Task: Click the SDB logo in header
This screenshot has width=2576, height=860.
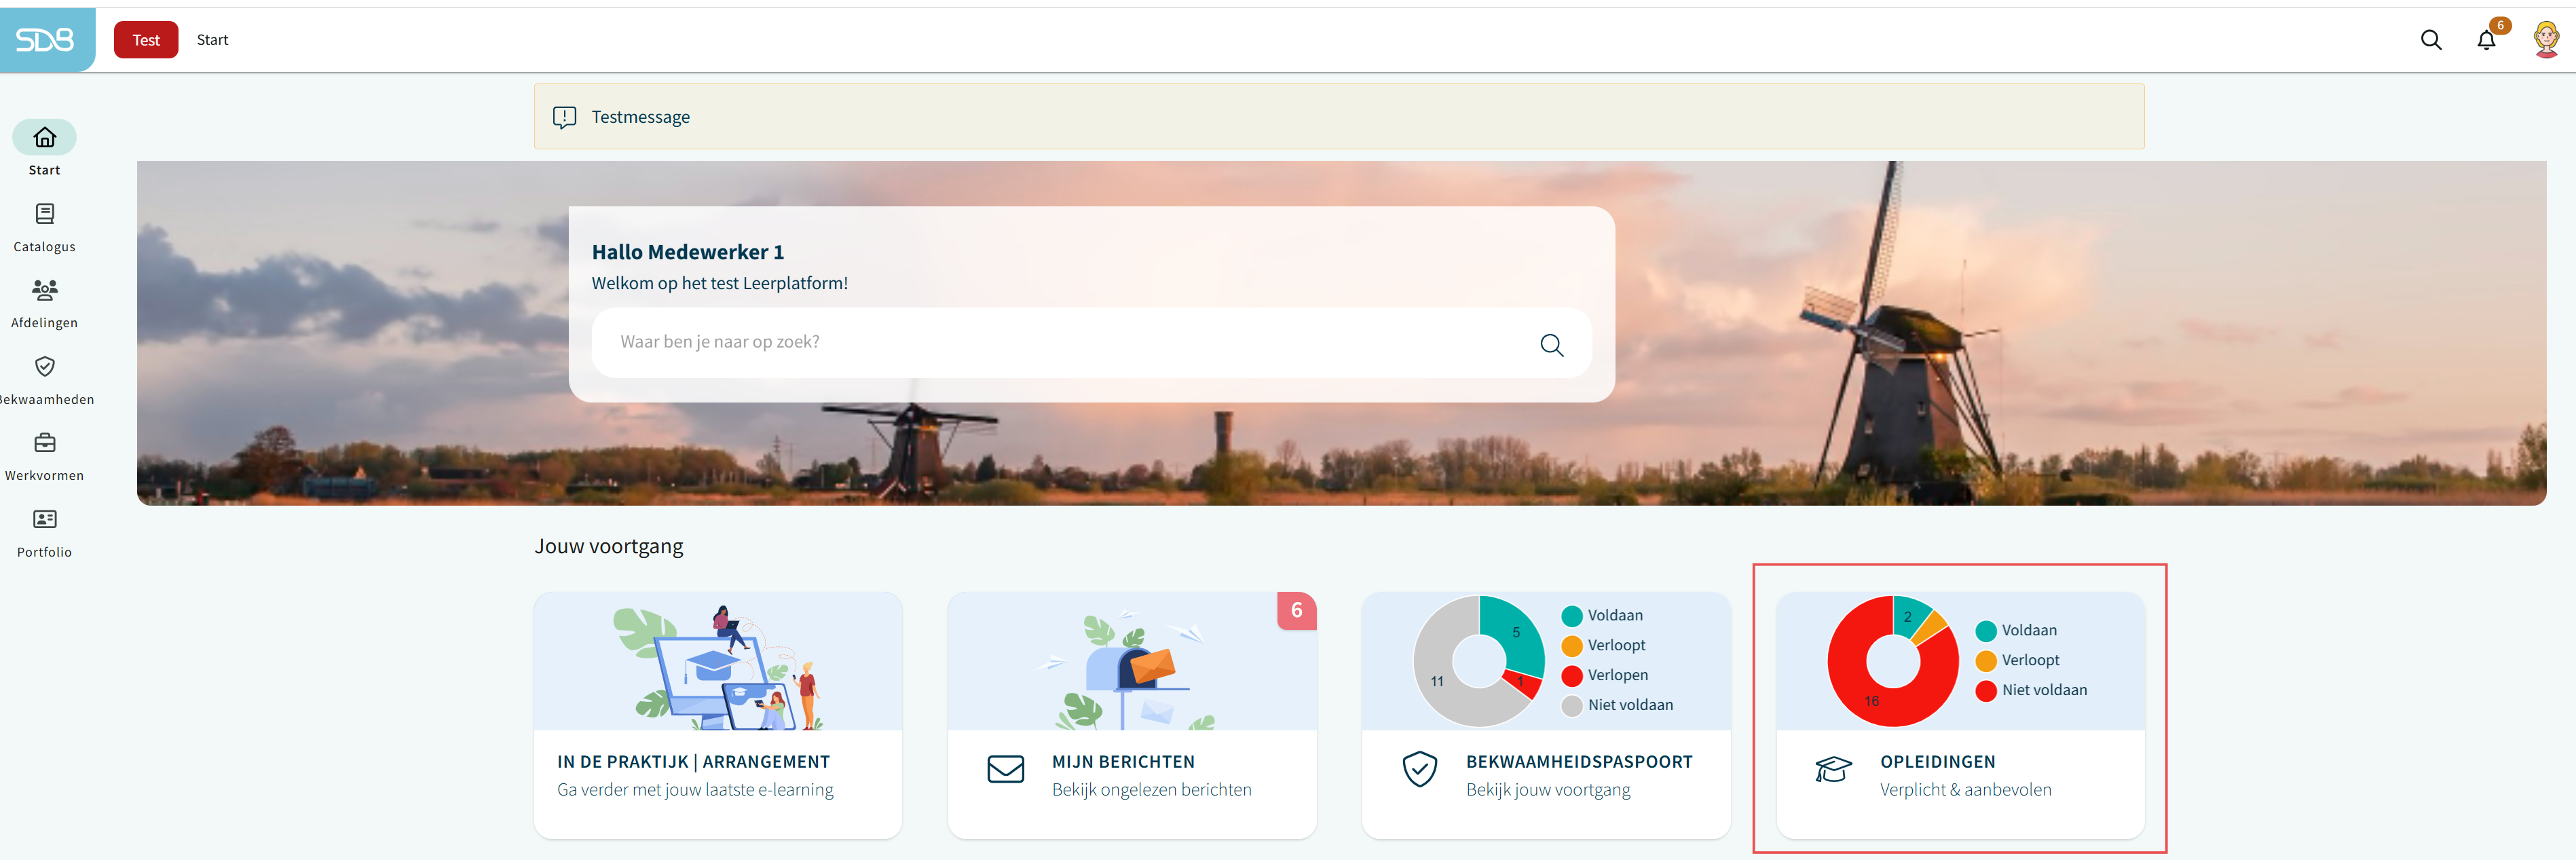Action: [x=45, y=40]
